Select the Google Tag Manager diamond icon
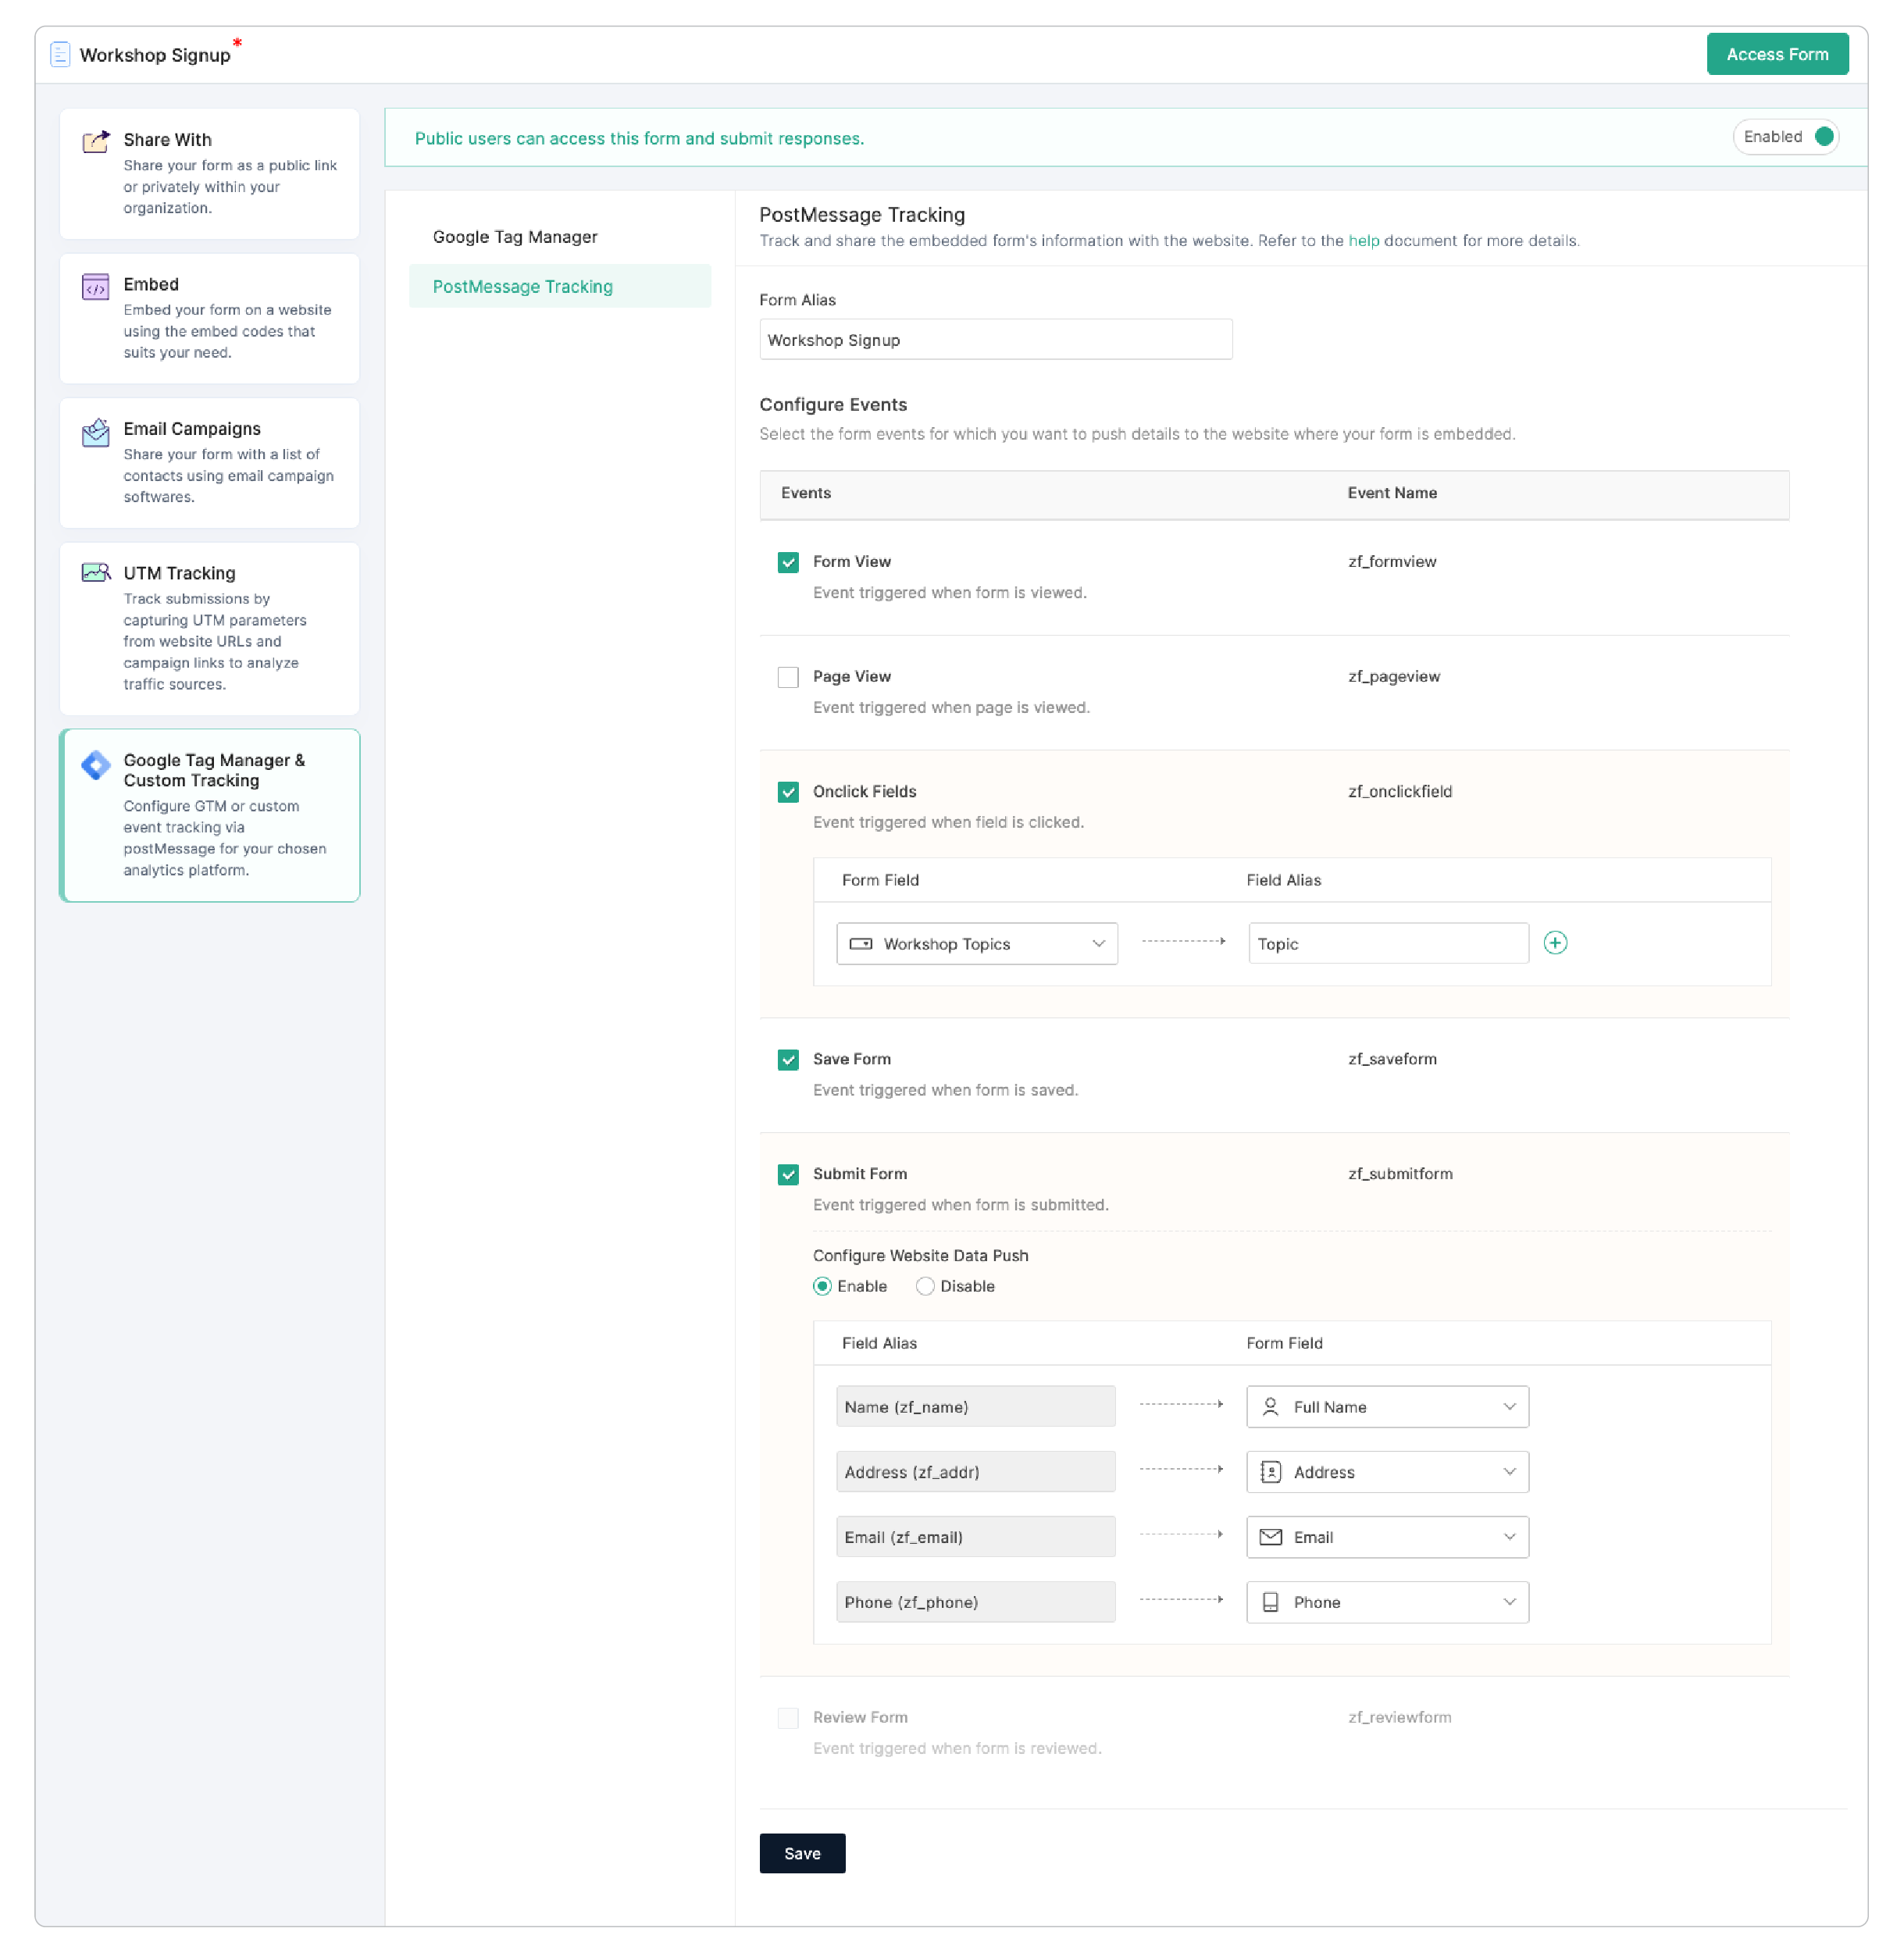Image resolution: width=1904 pixels, height=1953 pixels. pyautogui.click(x=96, y=765)
